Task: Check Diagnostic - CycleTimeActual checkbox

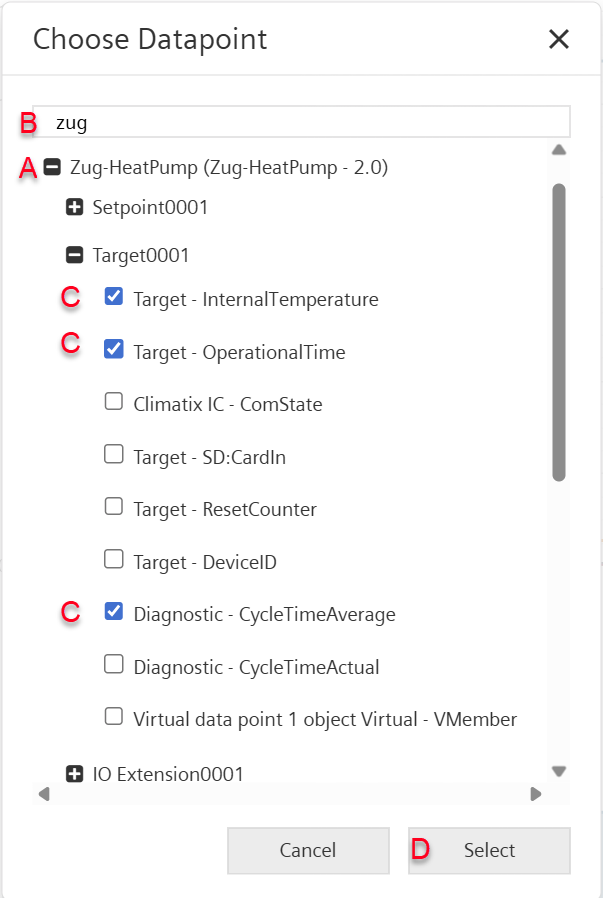Action: click(114, 665)
